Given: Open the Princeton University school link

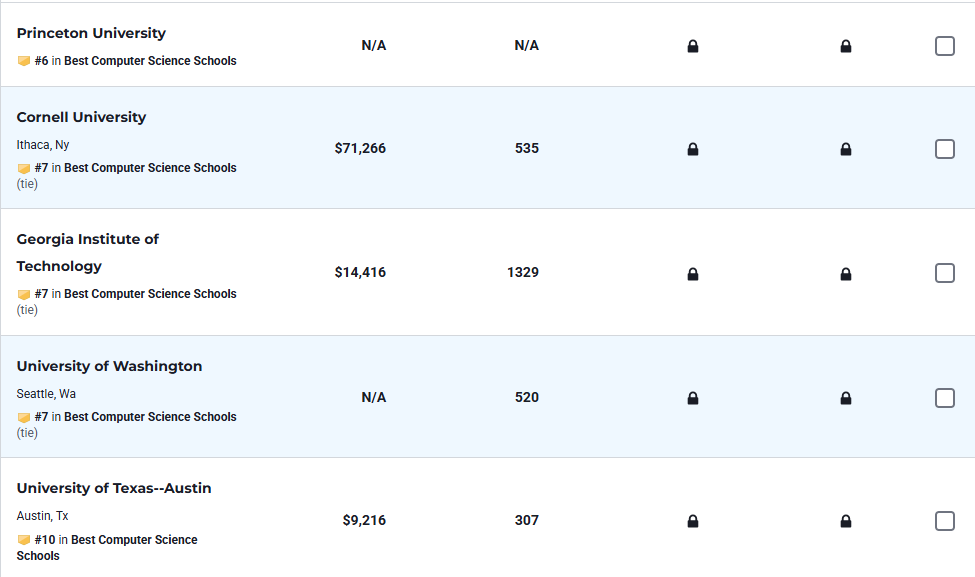Looking at the screenshot, I should (91, 33).
